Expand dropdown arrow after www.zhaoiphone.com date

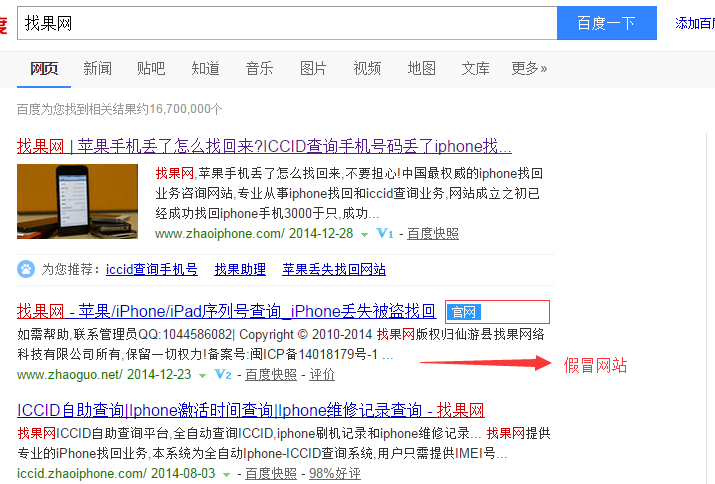364,234
